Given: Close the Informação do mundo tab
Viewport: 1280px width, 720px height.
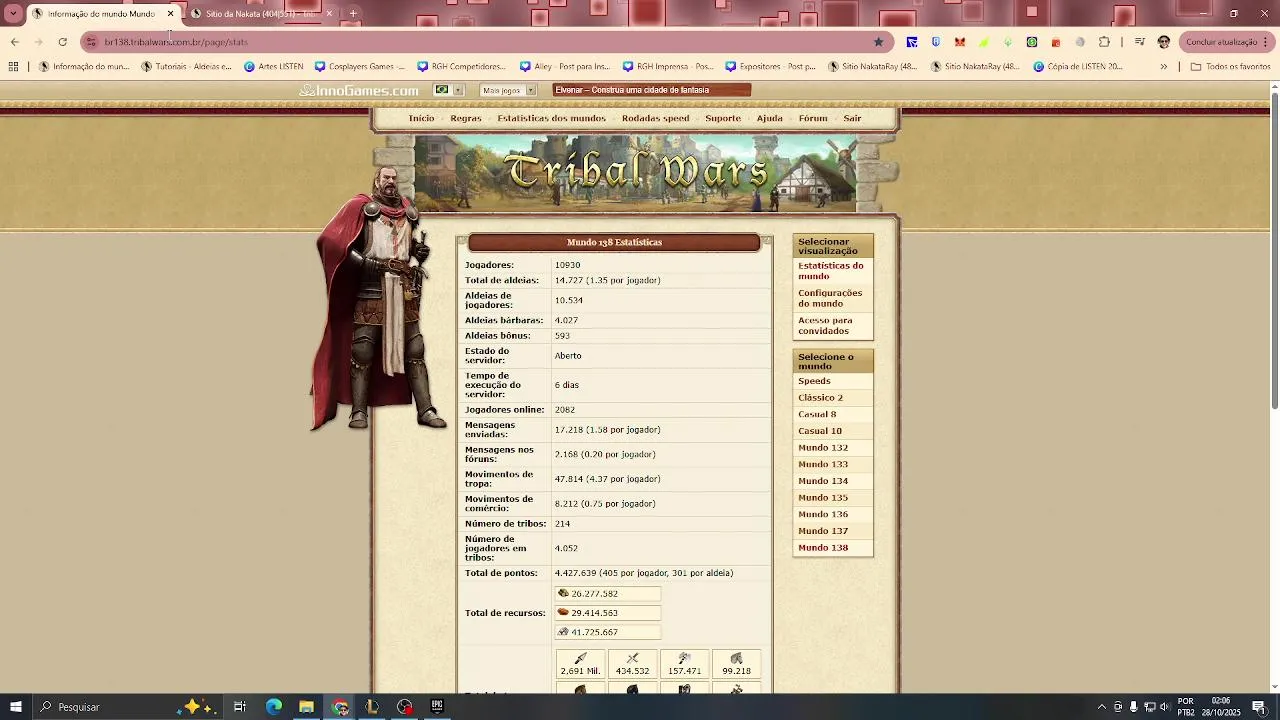Looking at the screenshot, I should (170, 14).
